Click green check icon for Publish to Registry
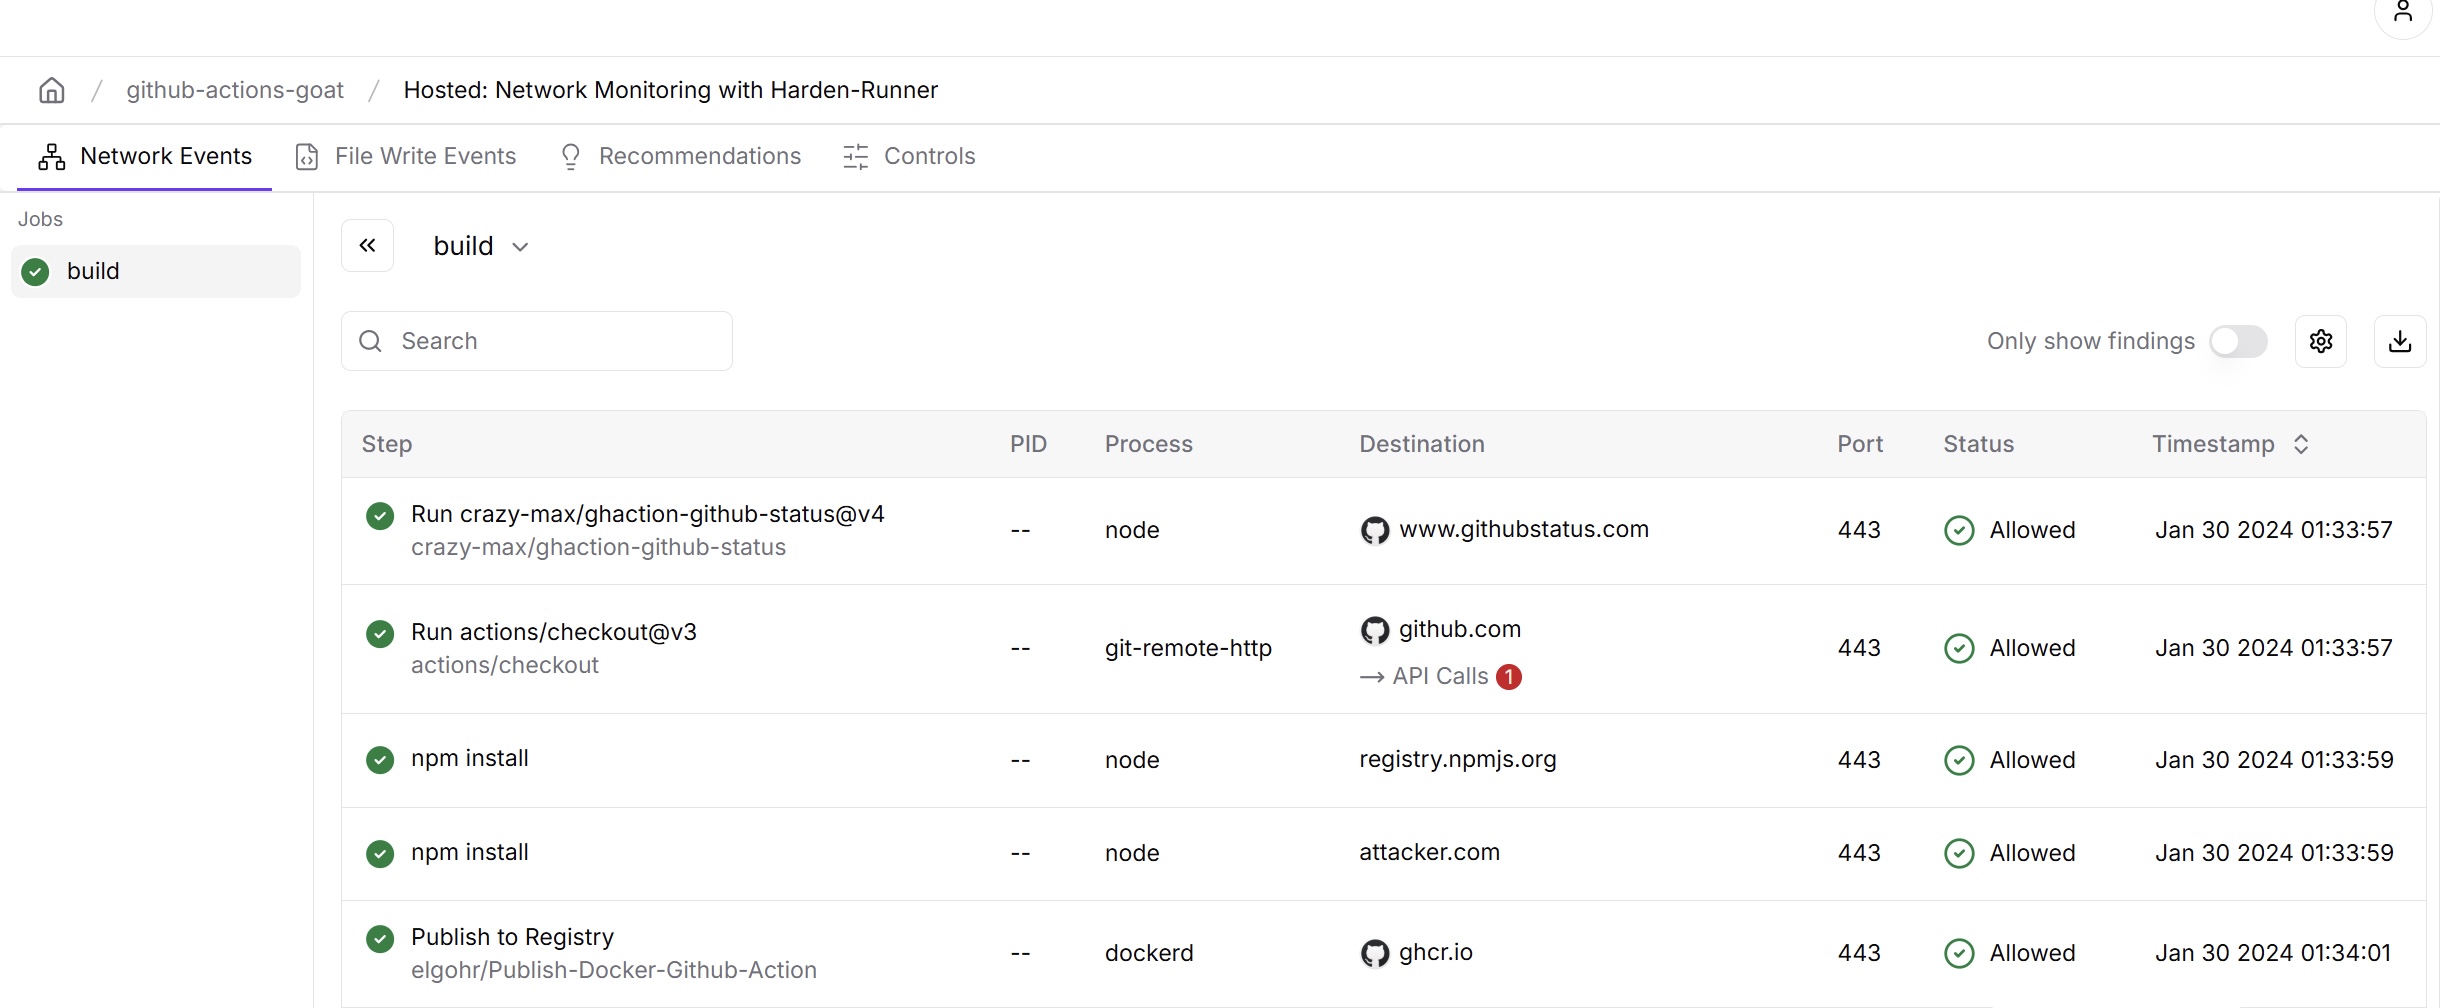2440x1008 pixels. pyautogui.click(x=380, y=939)
